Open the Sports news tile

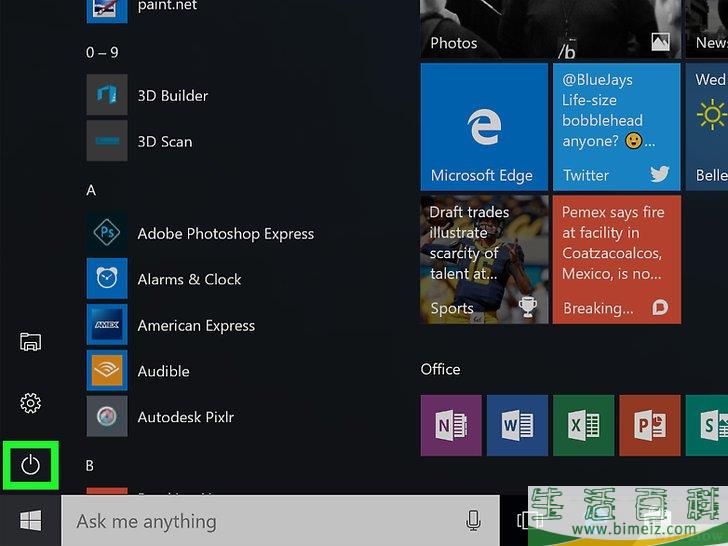[484, 260]
